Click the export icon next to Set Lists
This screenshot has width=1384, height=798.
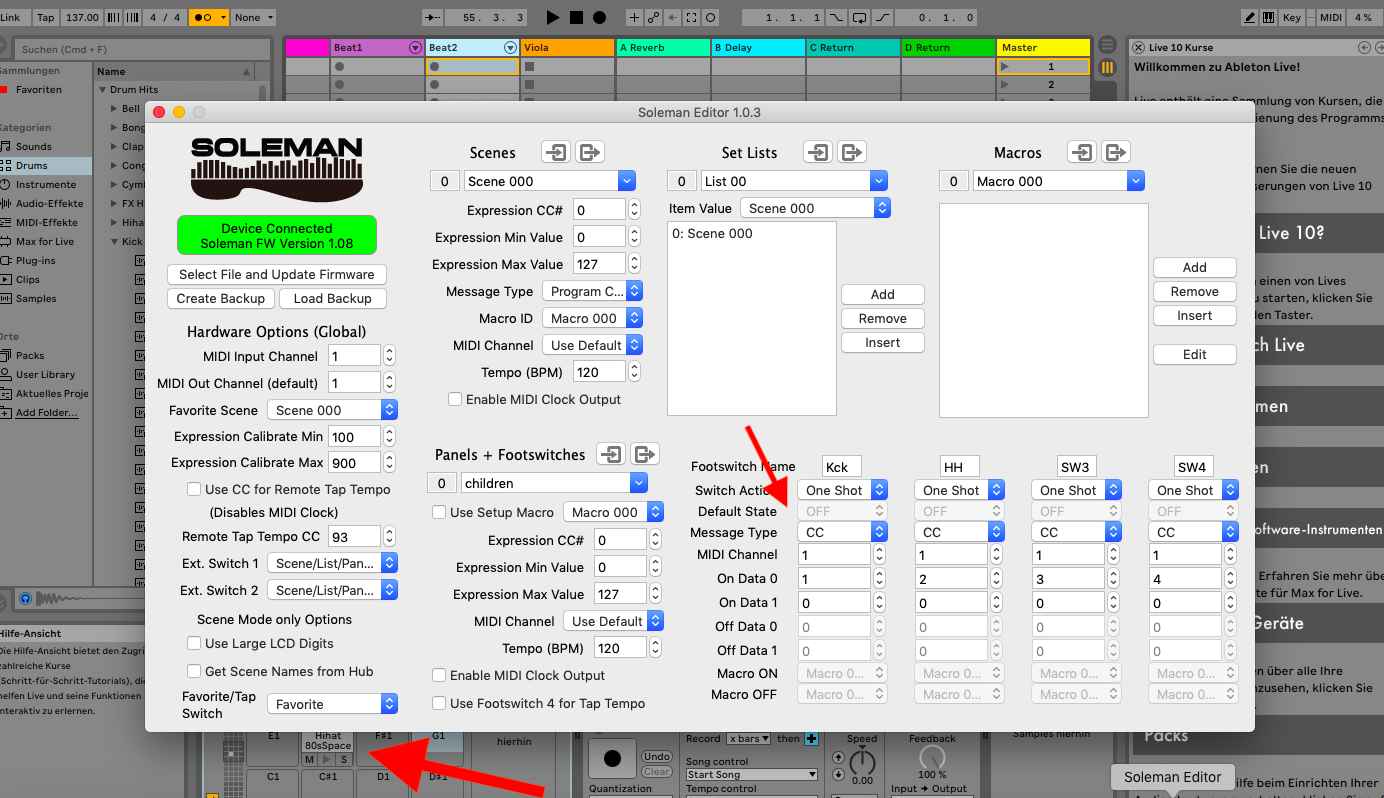(x=852, y=152)
